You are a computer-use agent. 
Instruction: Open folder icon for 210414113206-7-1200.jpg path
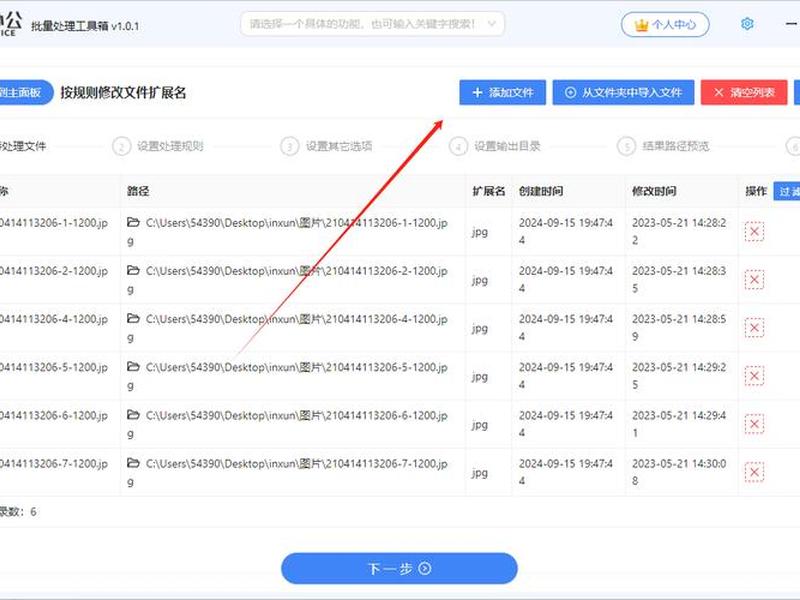133,463
